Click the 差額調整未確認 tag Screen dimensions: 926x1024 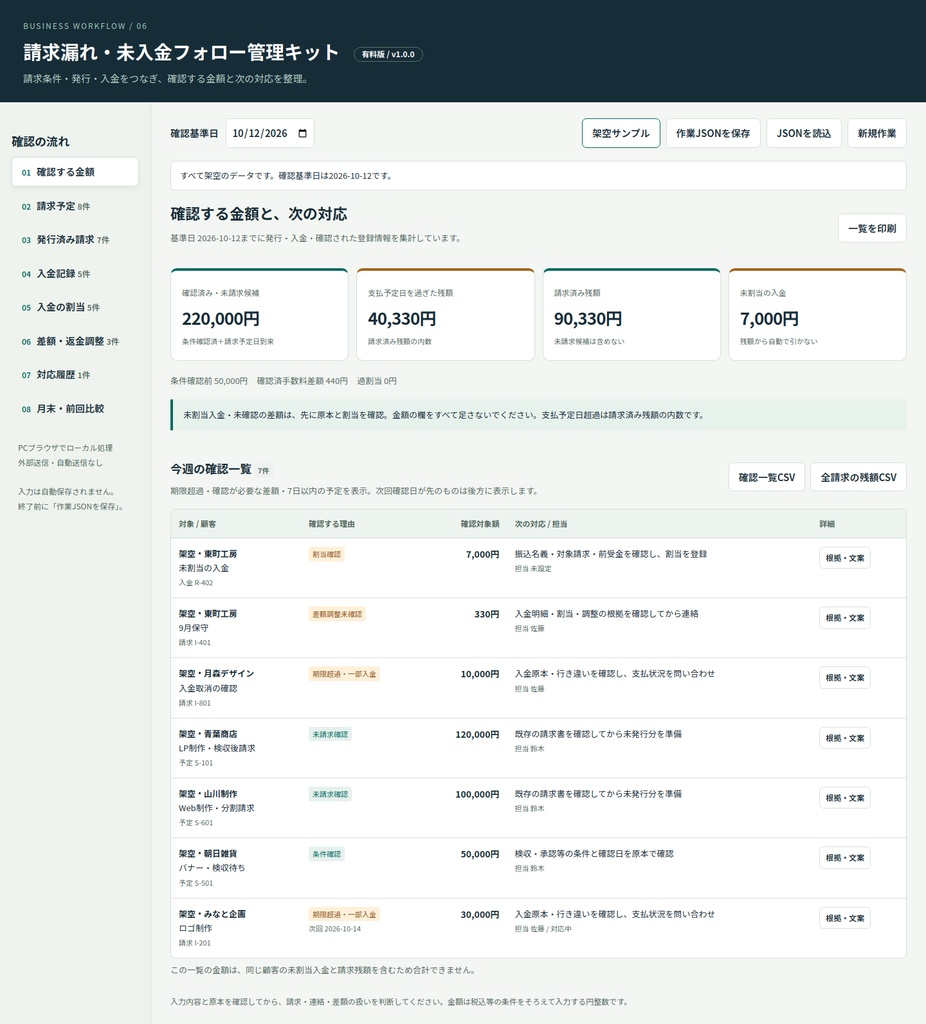click(337, 615)
